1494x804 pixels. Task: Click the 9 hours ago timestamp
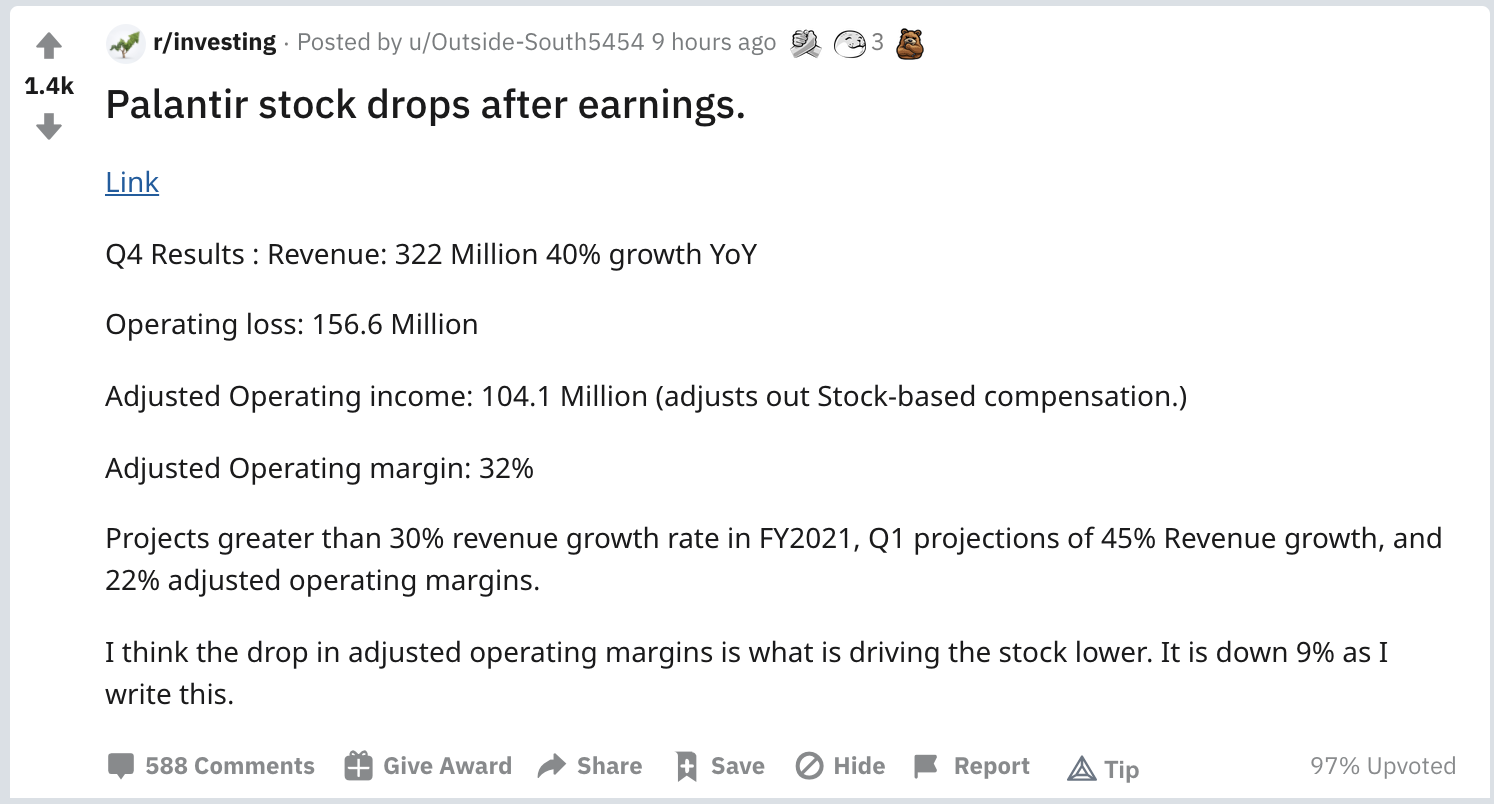pyautogui.click(x=714, y=42)
